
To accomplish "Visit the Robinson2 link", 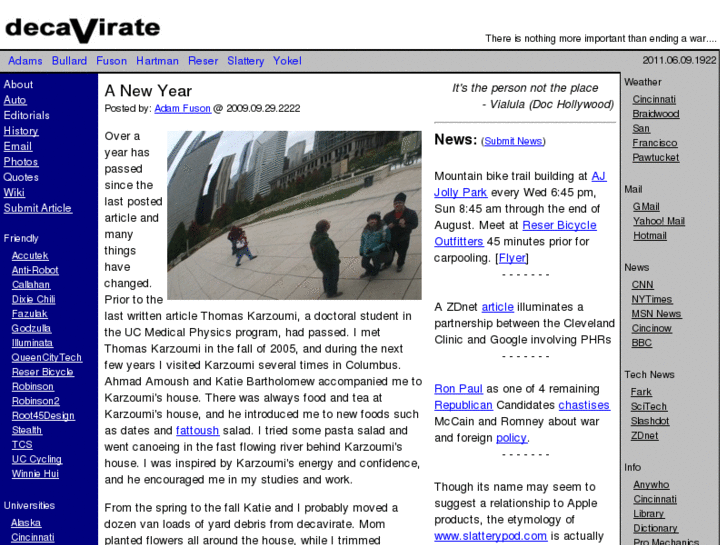I will tap(36, 401).
